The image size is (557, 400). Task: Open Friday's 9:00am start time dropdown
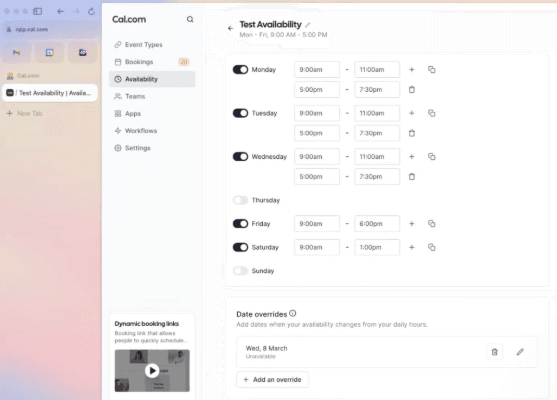click(317, 224)
